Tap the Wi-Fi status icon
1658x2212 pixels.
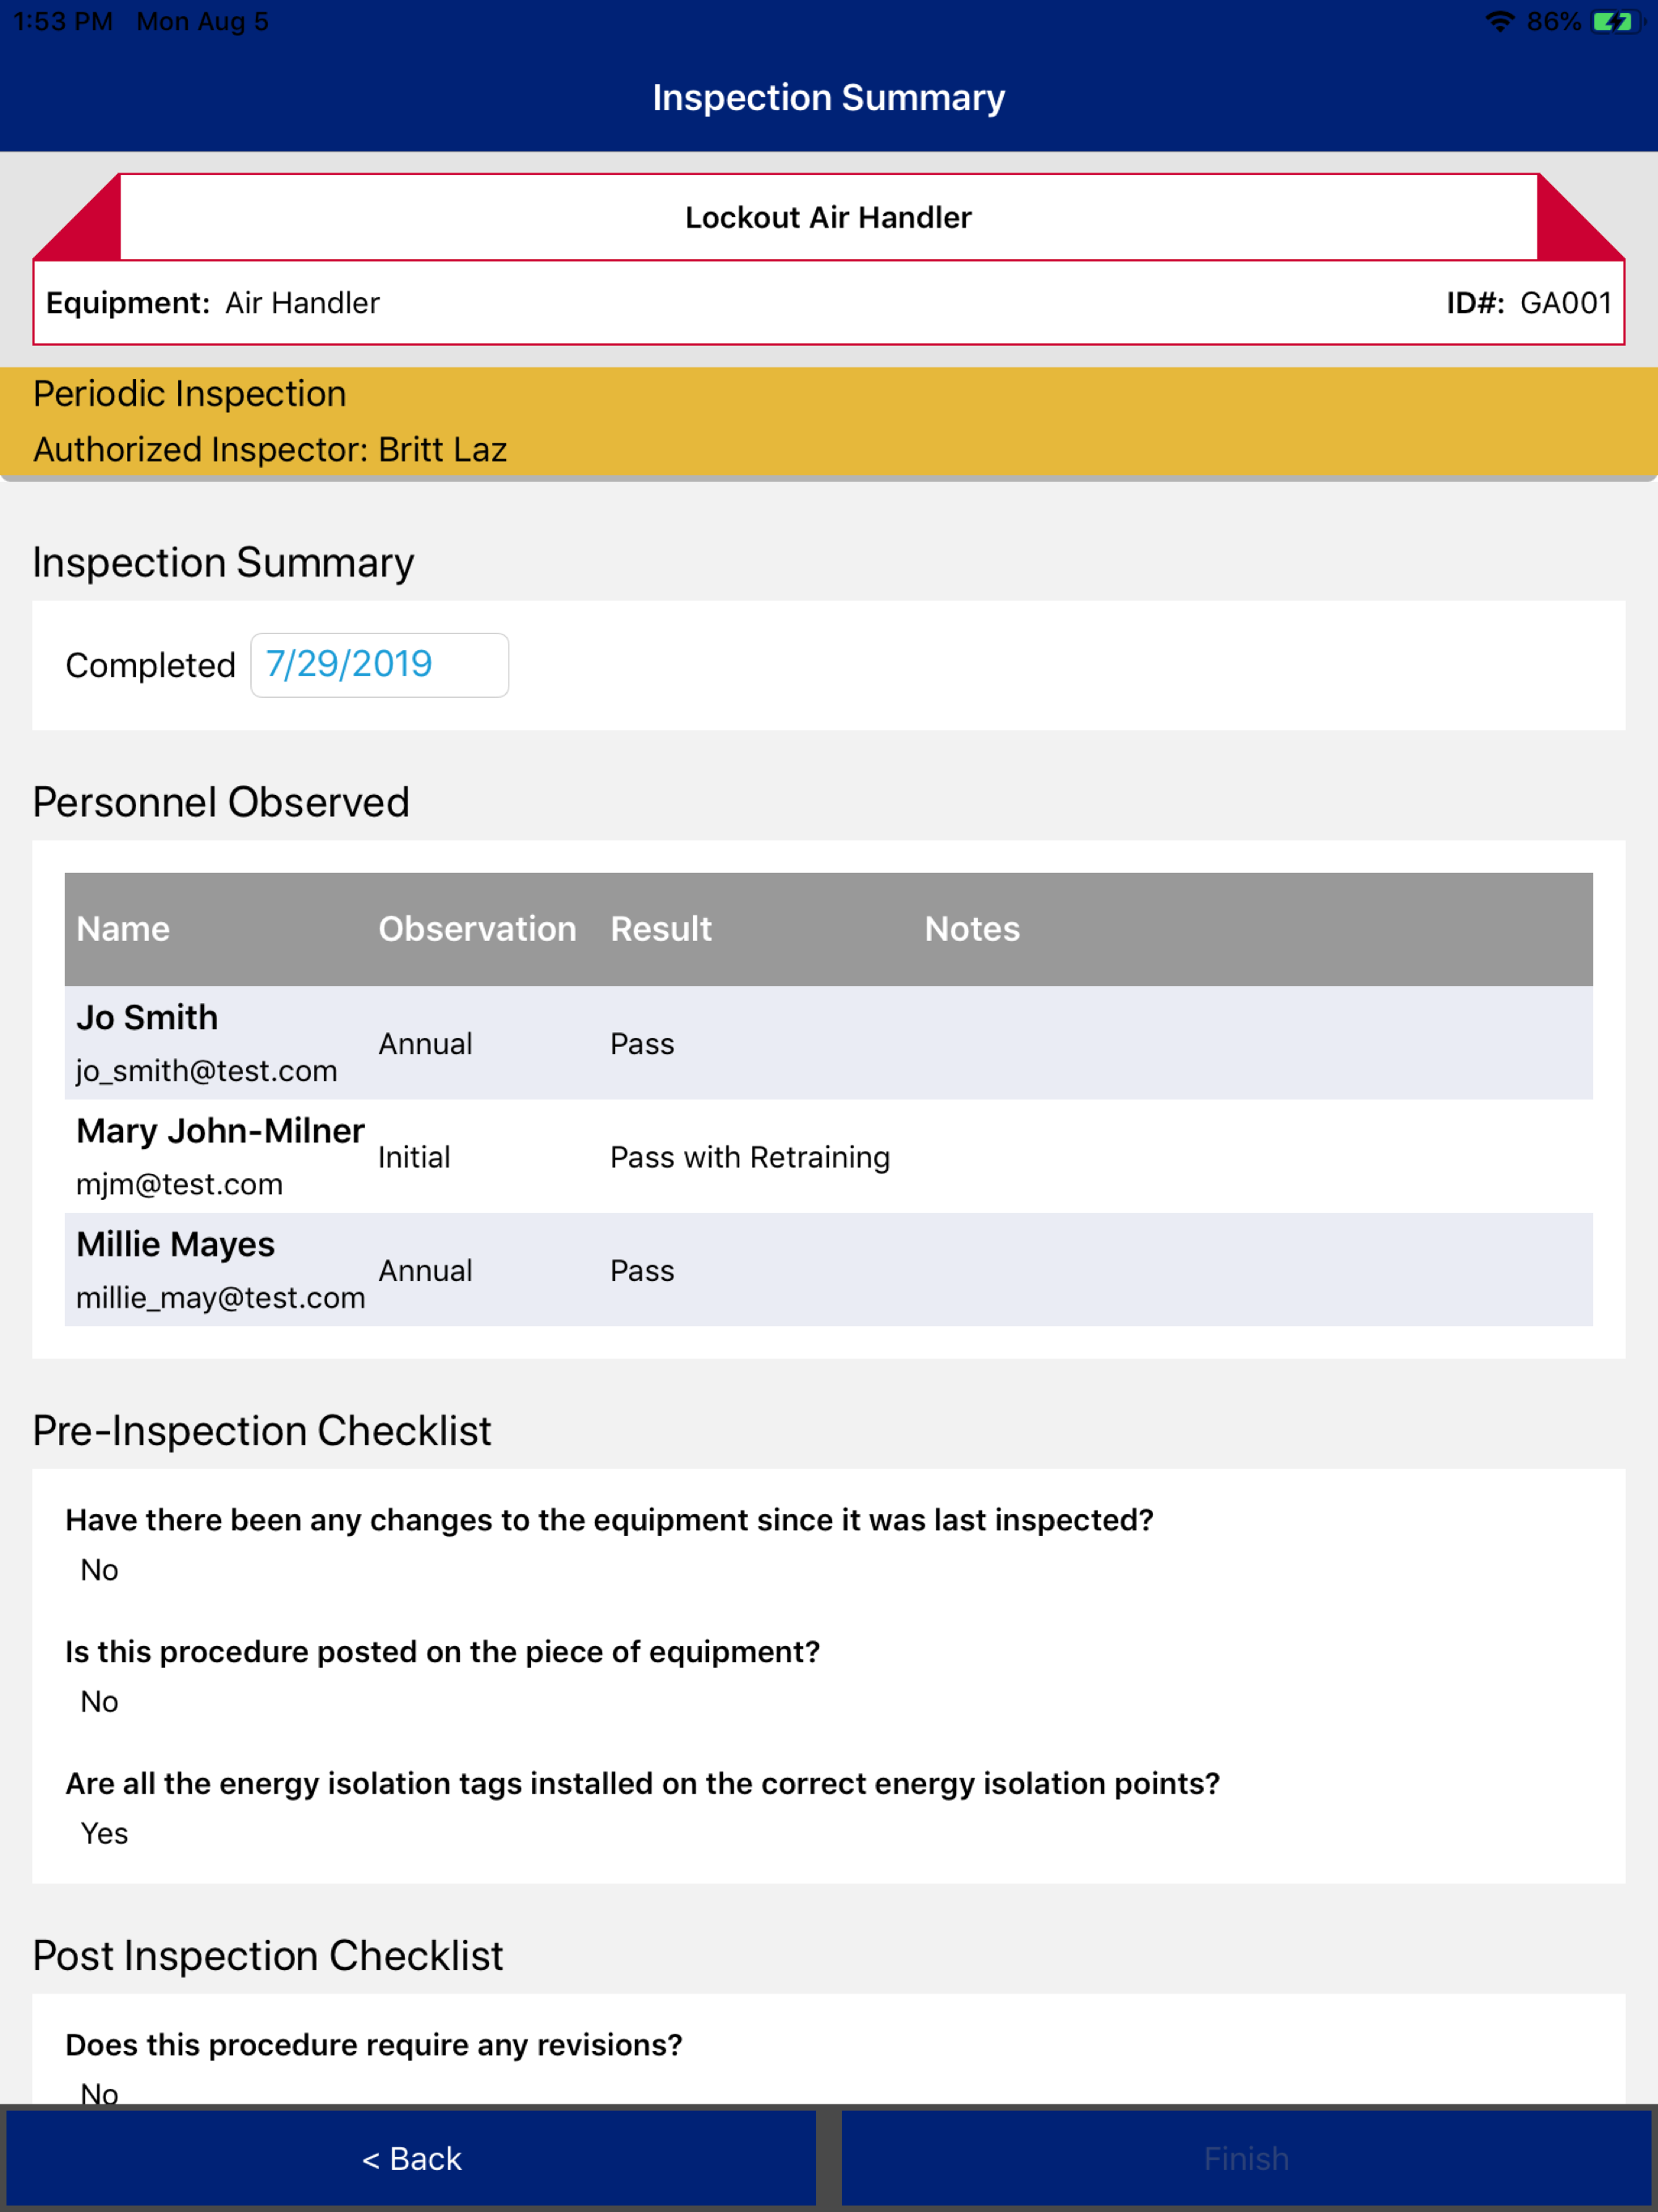pos(1499,21)
